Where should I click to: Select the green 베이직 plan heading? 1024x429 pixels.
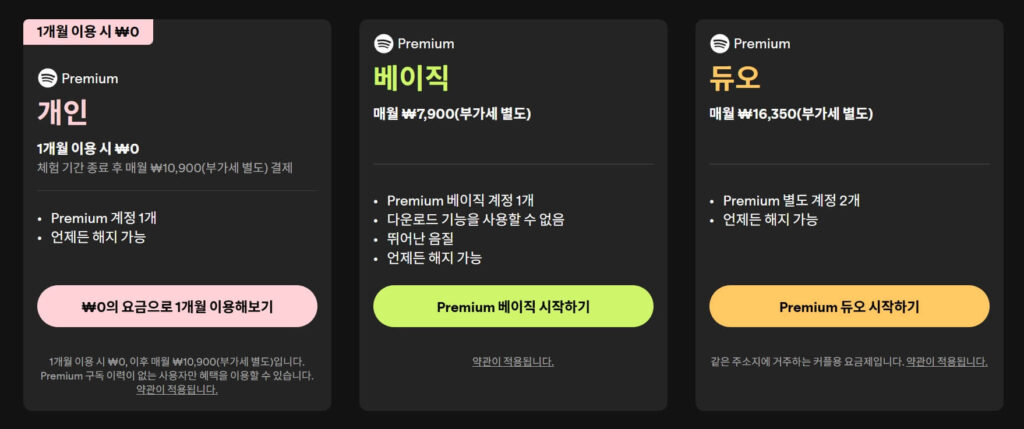pos(411,77)
